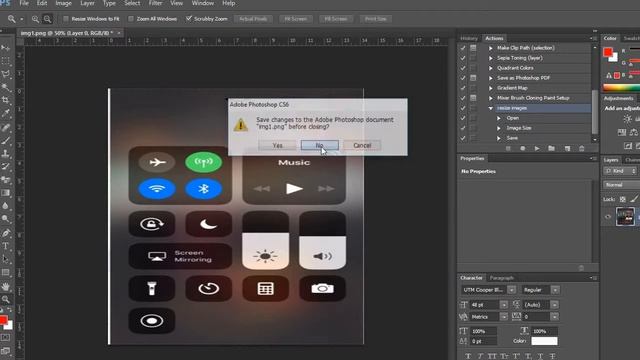640x360 pixels.
Task: Select the Rectangular Marquee tool
Action: (5, 61)
